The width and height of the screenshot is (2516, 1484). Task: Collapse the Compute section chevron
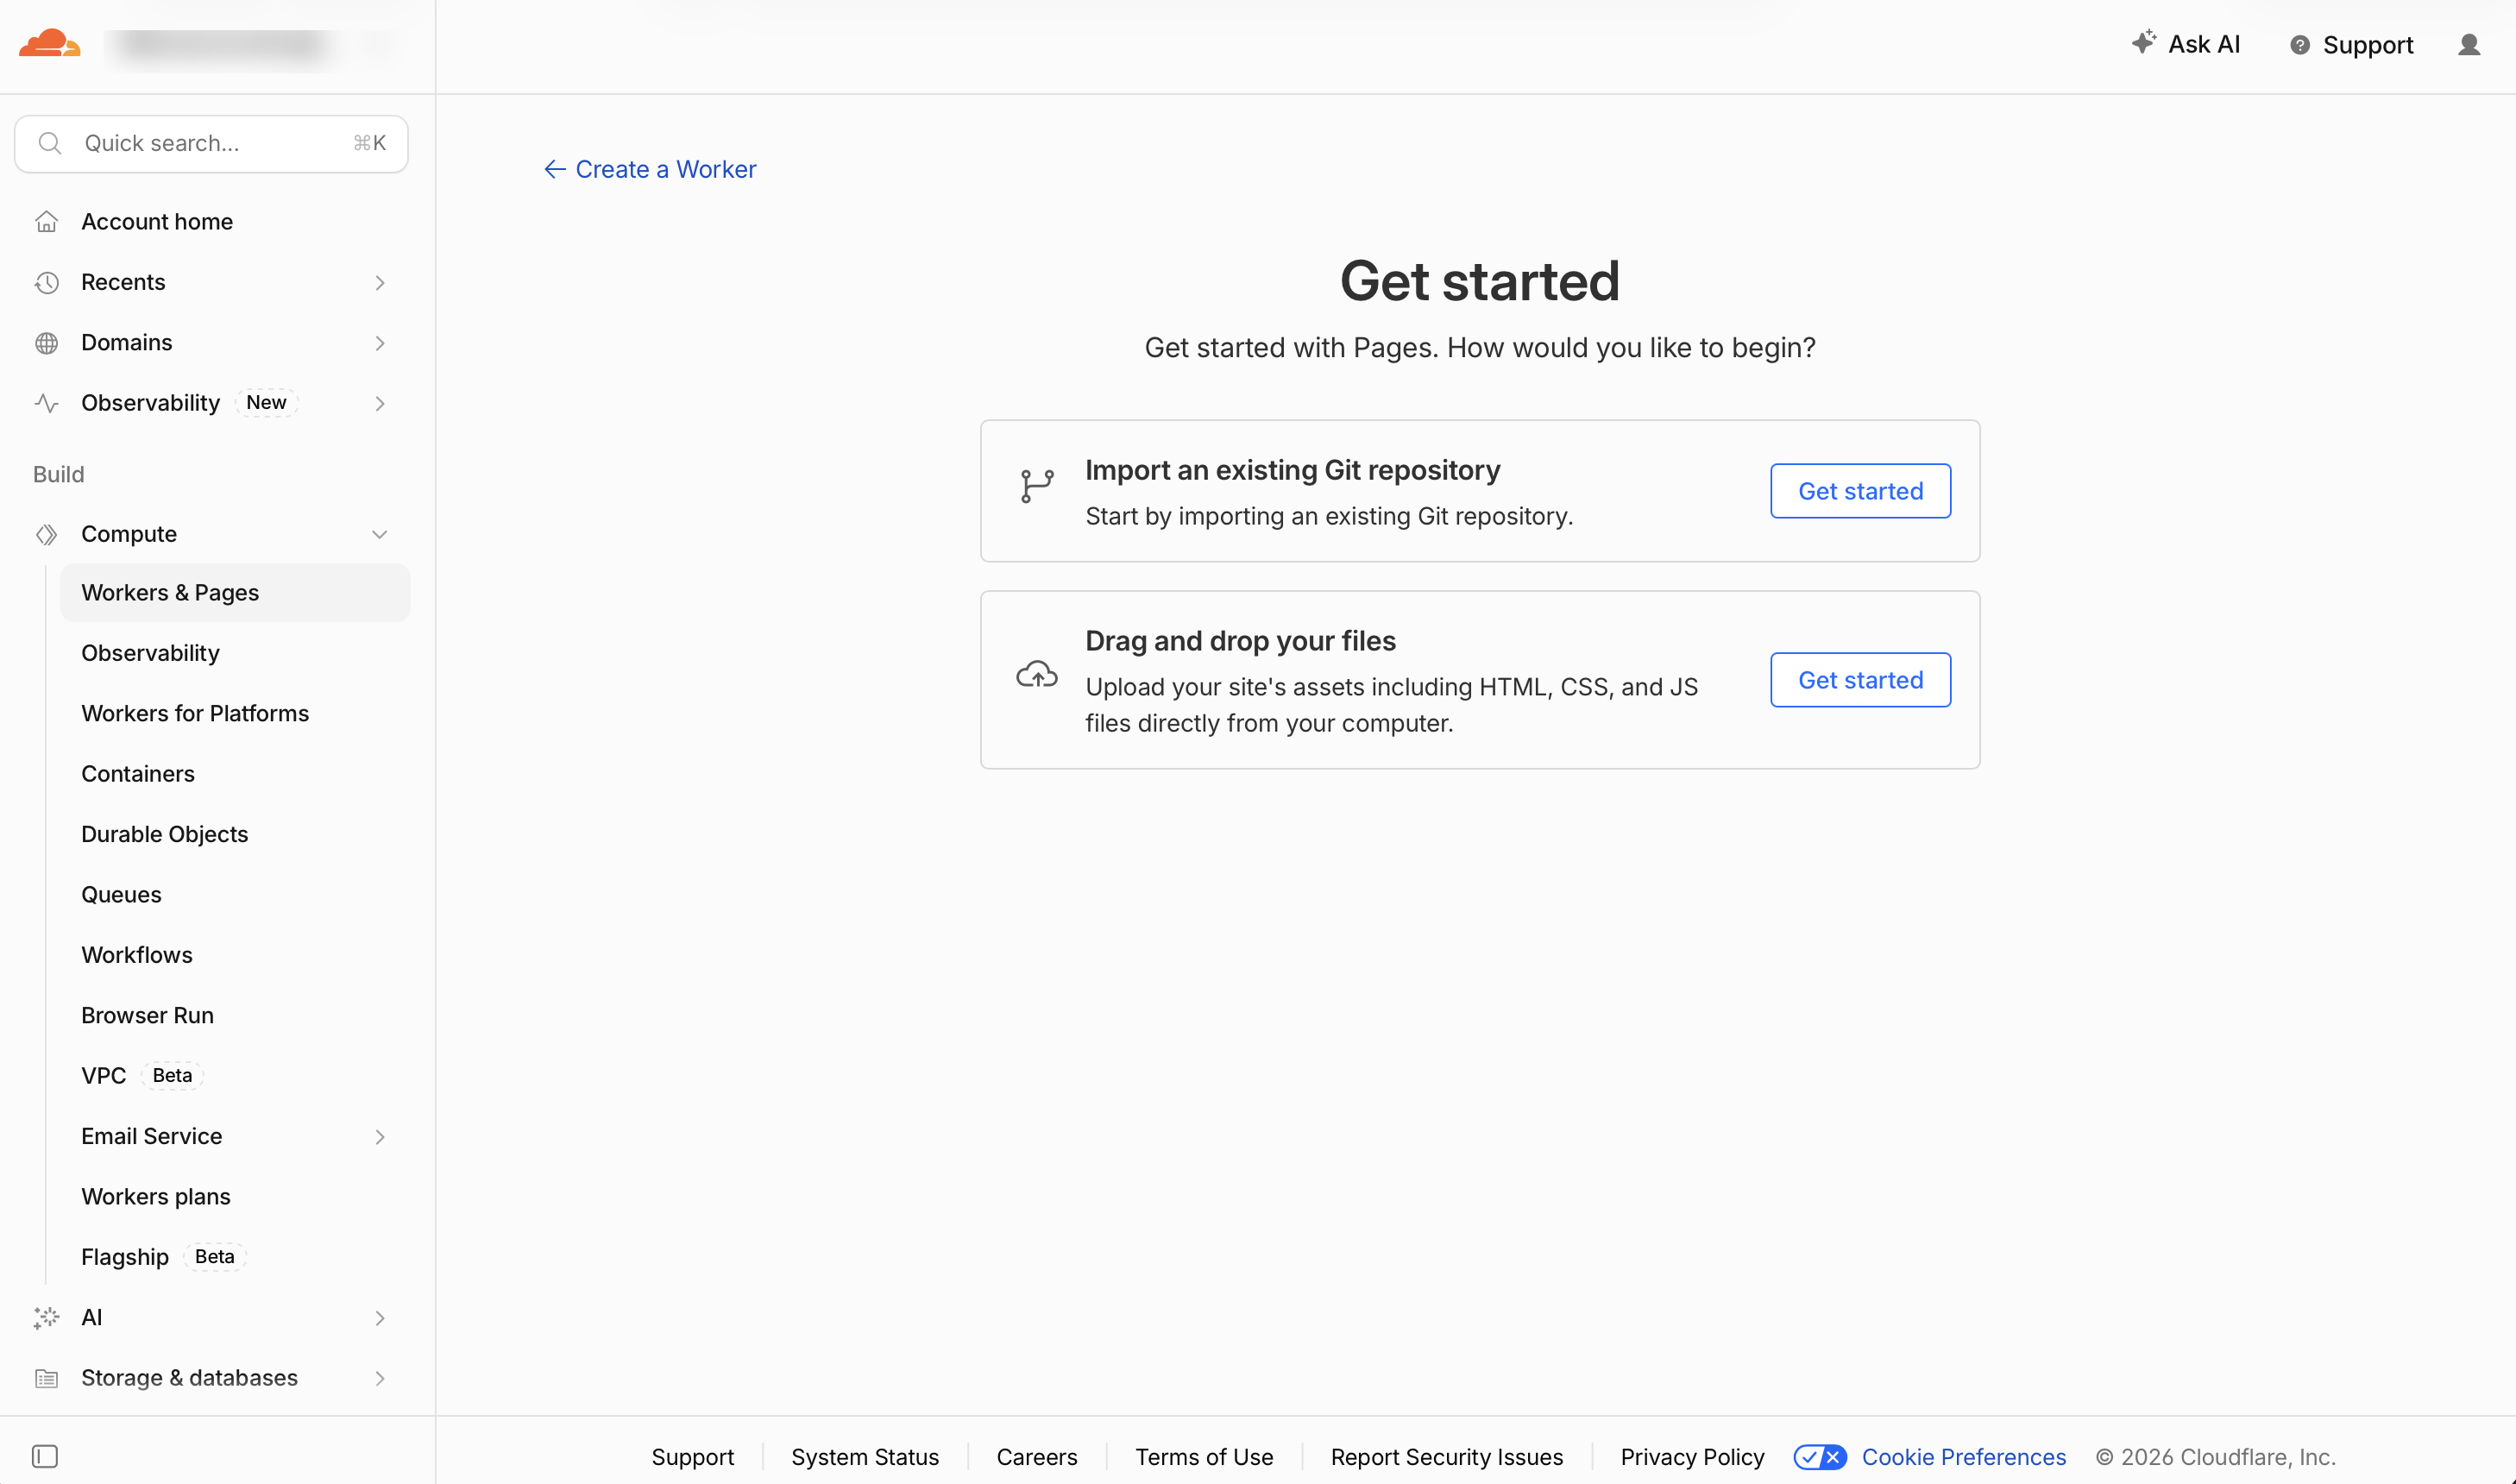click(380, 534)
